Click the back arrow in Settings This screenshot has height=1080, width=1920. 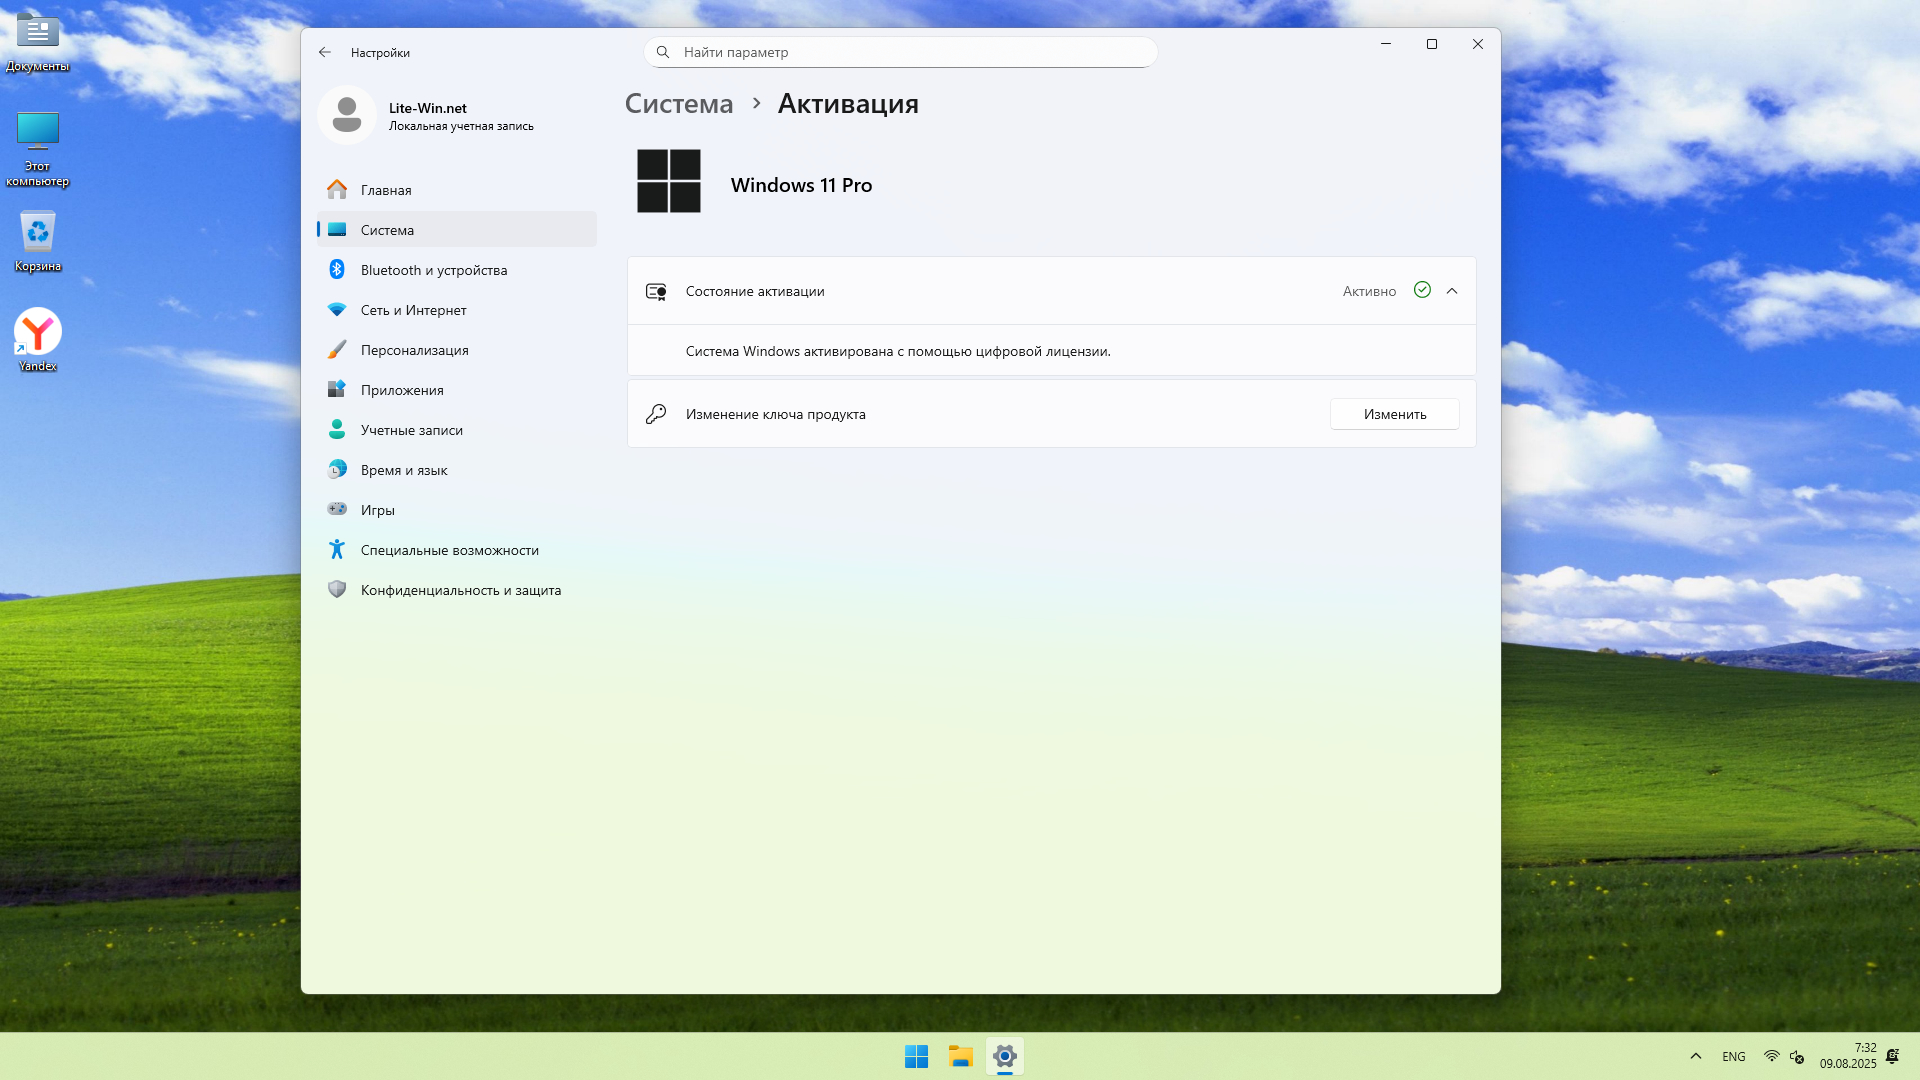[x=325, y=52]
